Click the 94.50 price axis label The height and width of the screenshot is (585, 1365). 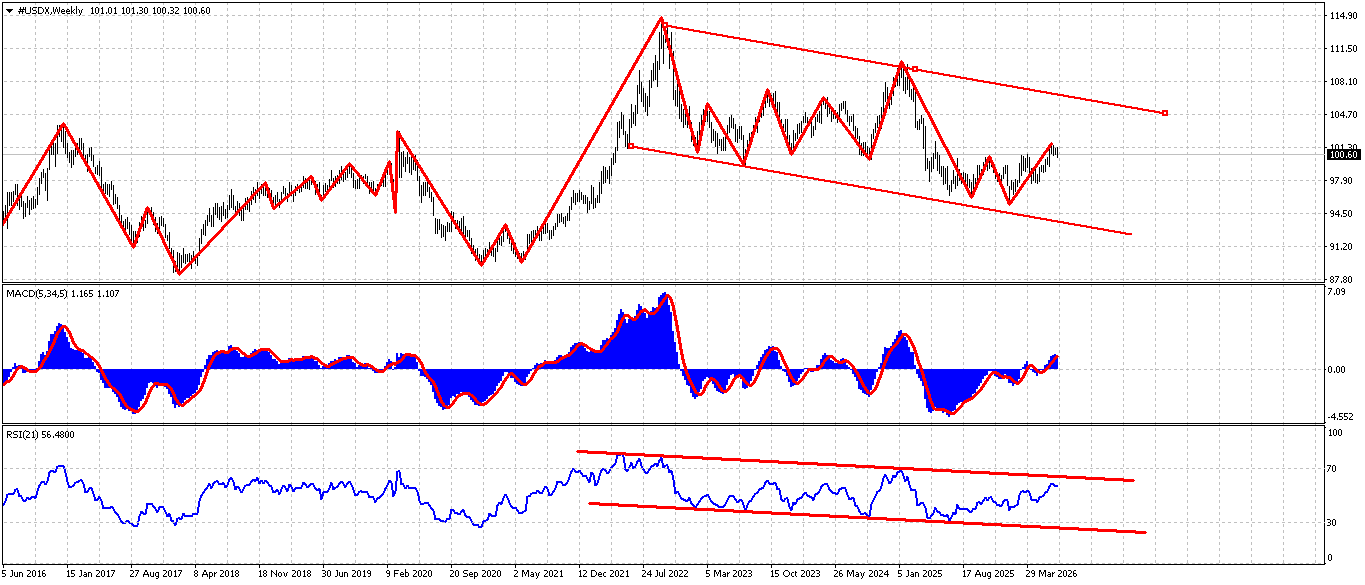coord(1340,213)
